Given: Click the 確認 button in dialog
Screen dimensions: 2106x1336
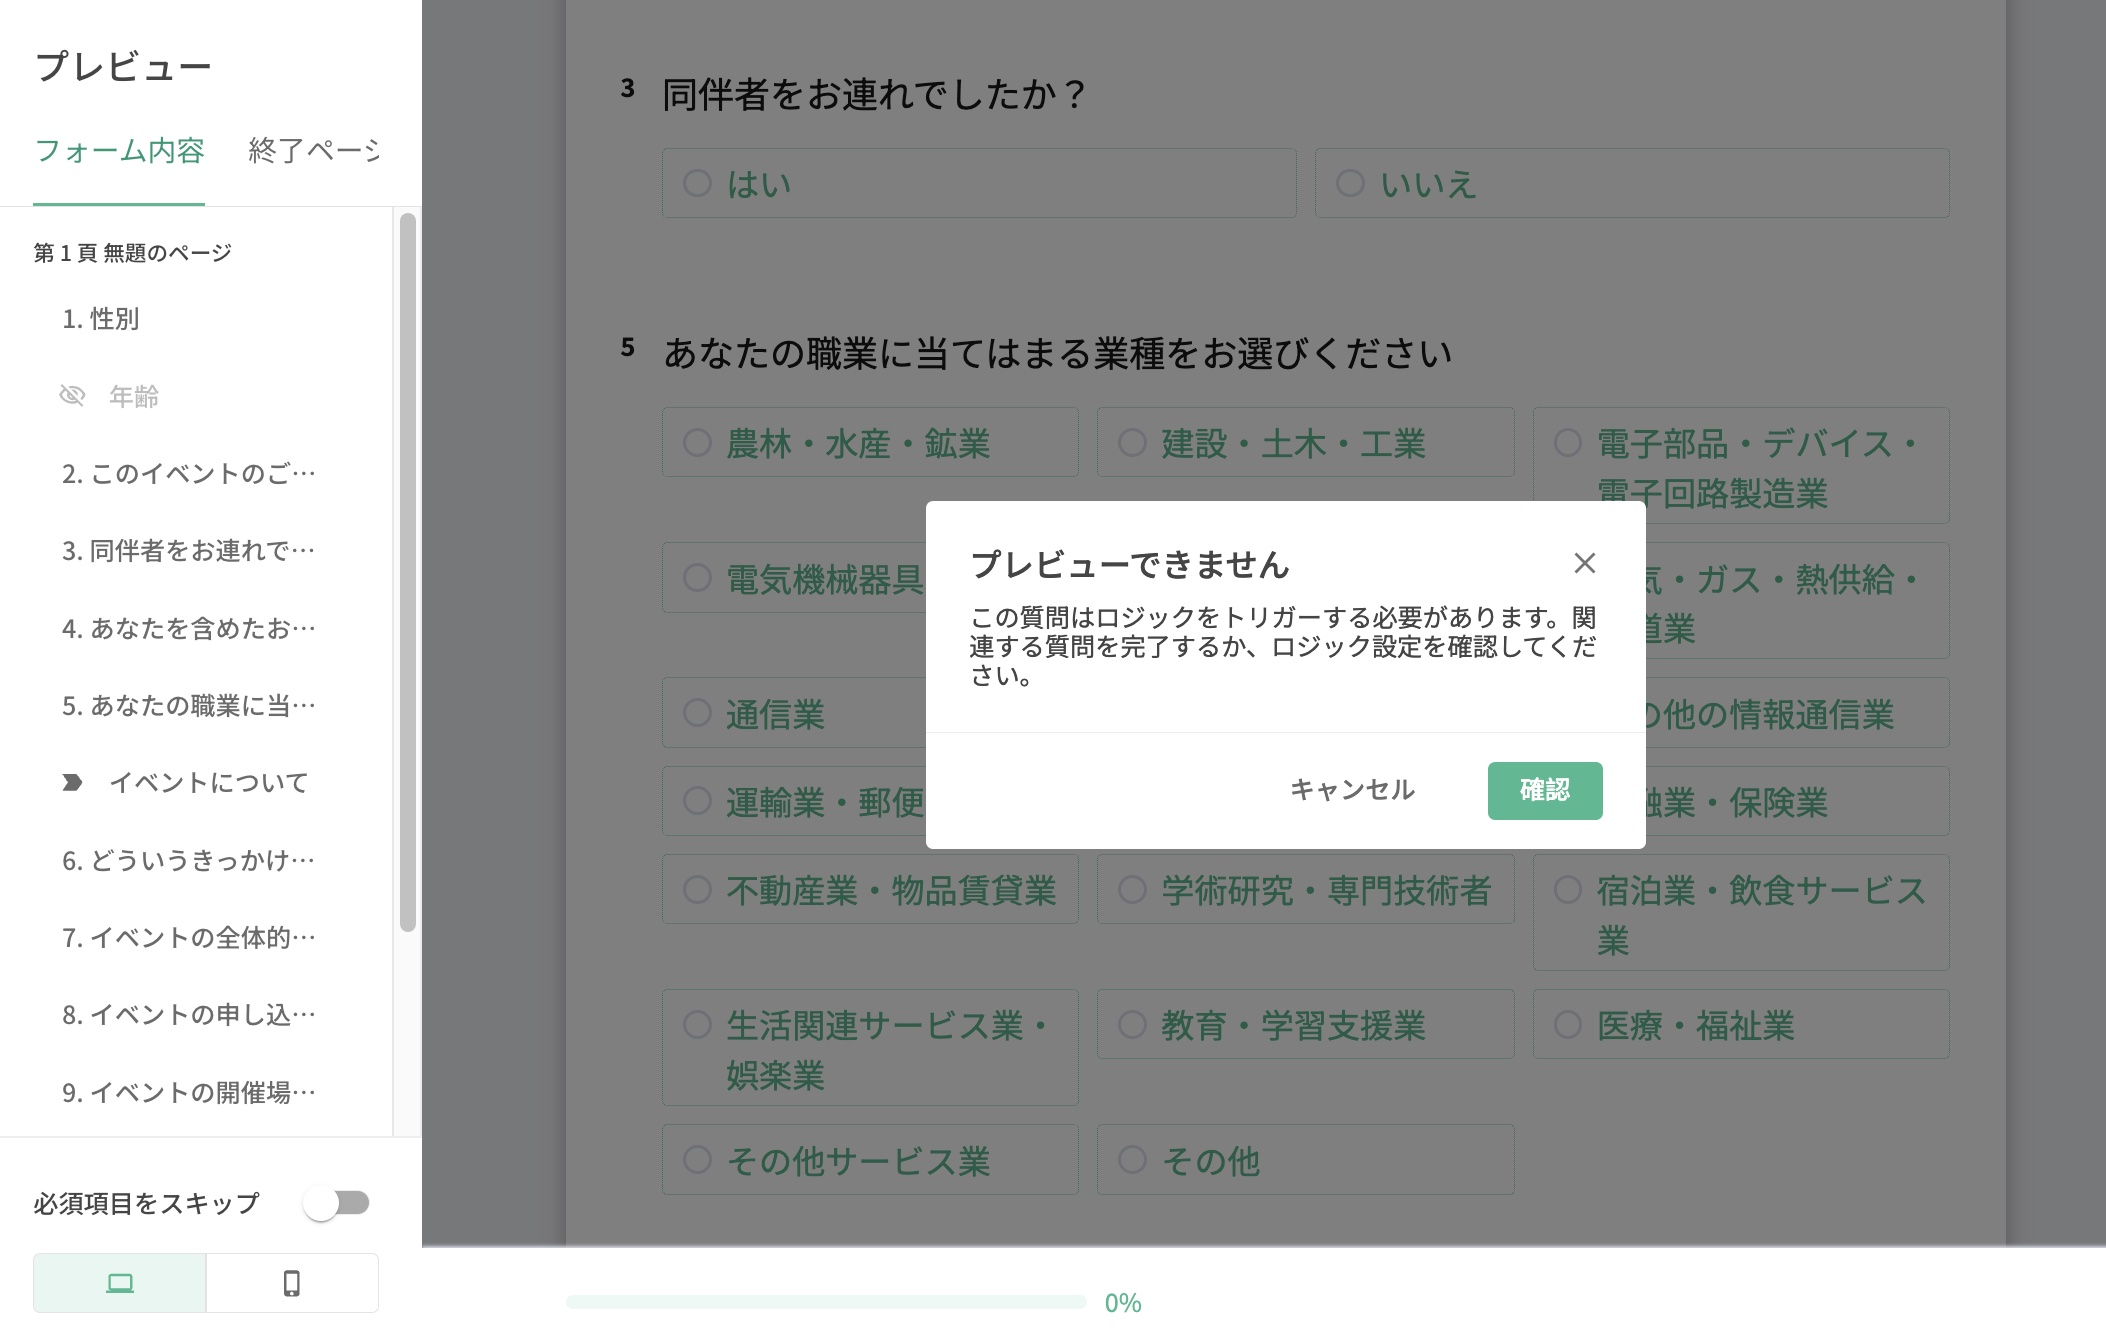Looking at the screenshot, I should pyautogui.click(x=1545, y=790).
